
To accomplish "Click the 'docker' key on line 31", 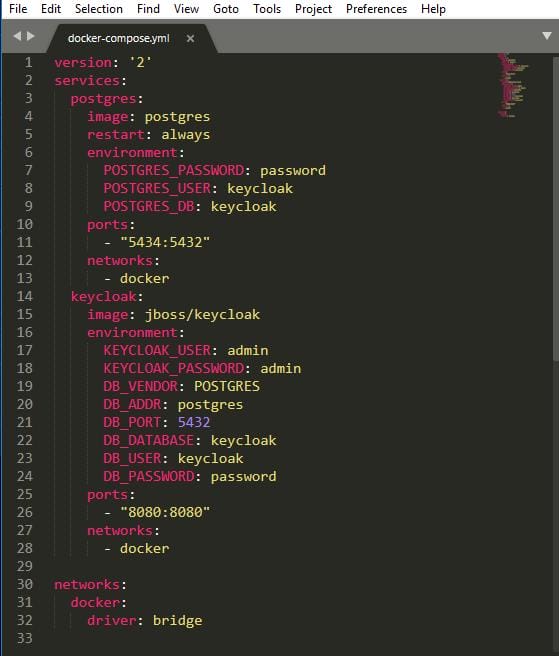I will click(95, 602).
